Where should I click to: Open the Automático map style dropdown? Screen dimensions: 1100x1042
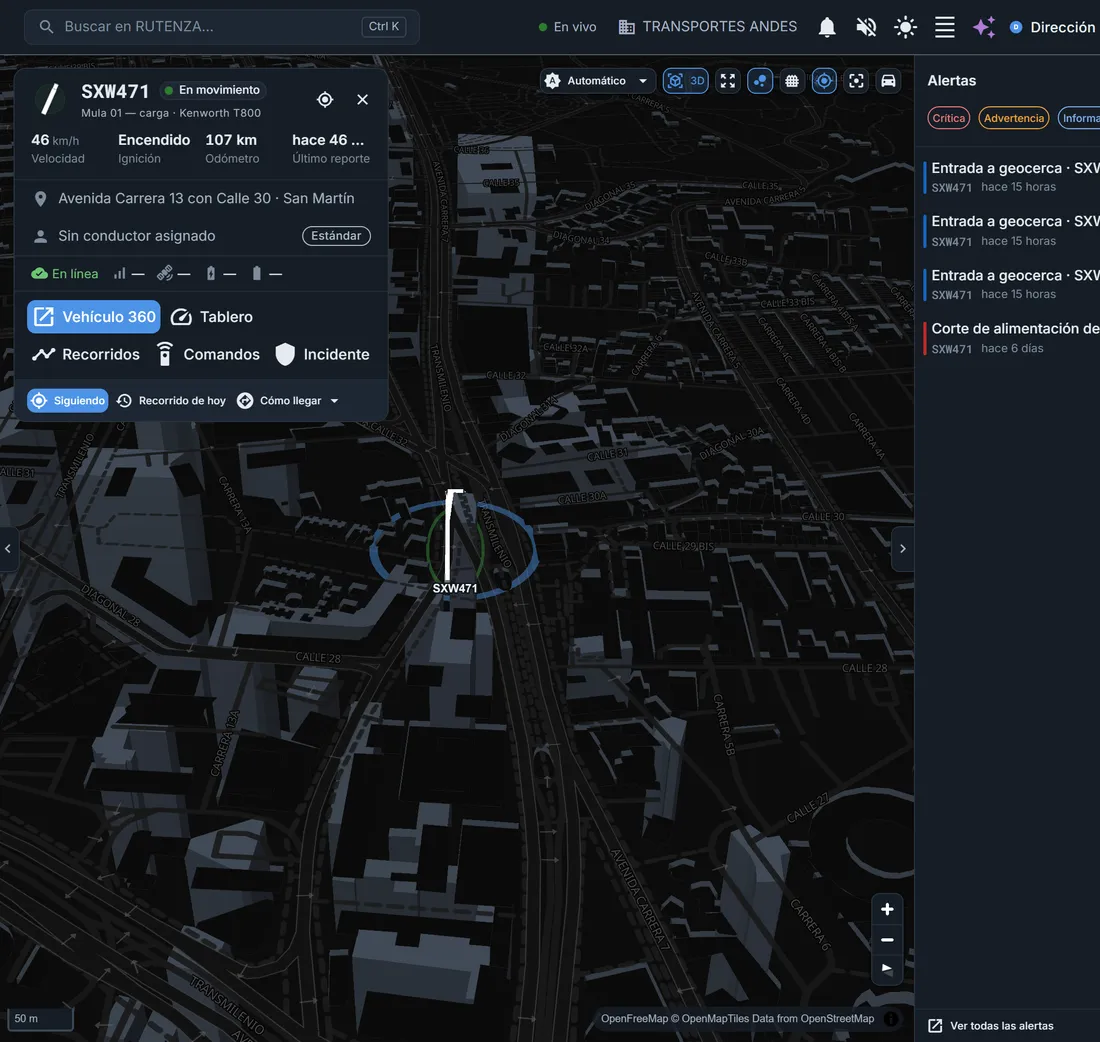coord(597,81)
